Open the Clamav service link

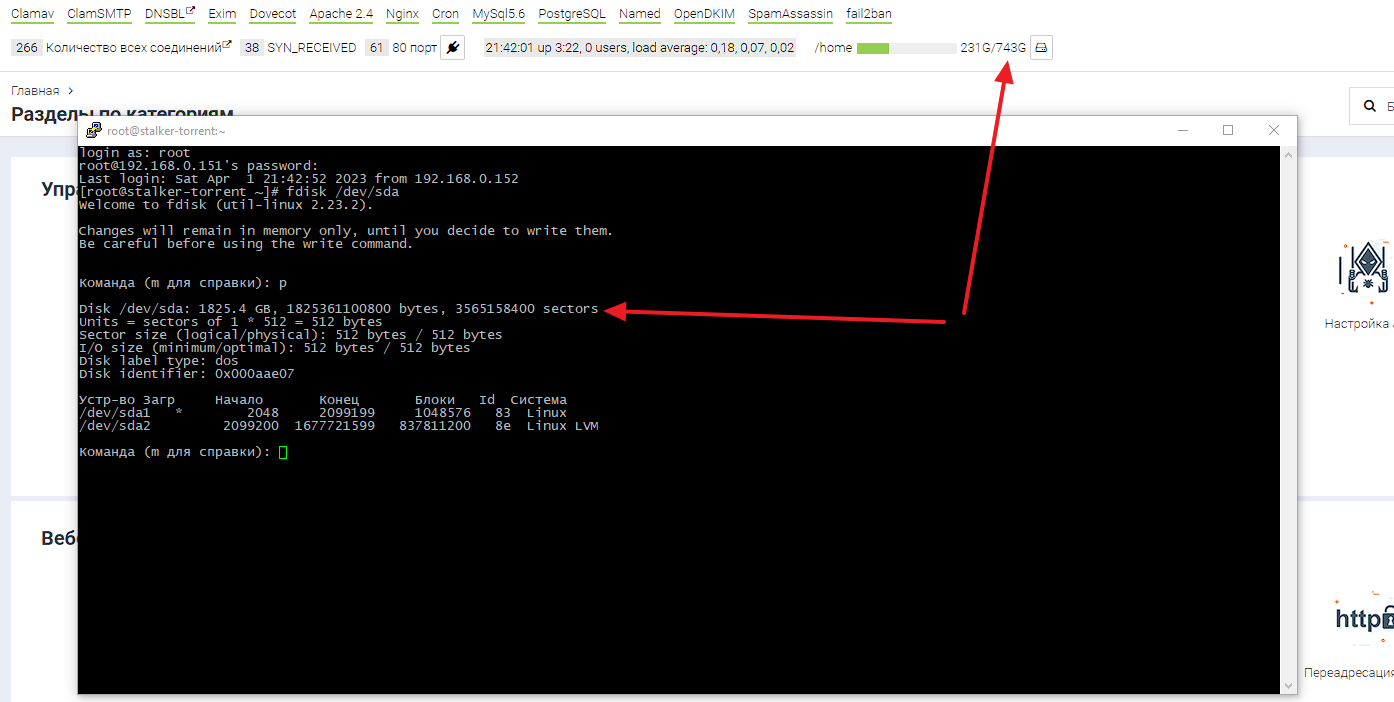click(x=32, y=14)
